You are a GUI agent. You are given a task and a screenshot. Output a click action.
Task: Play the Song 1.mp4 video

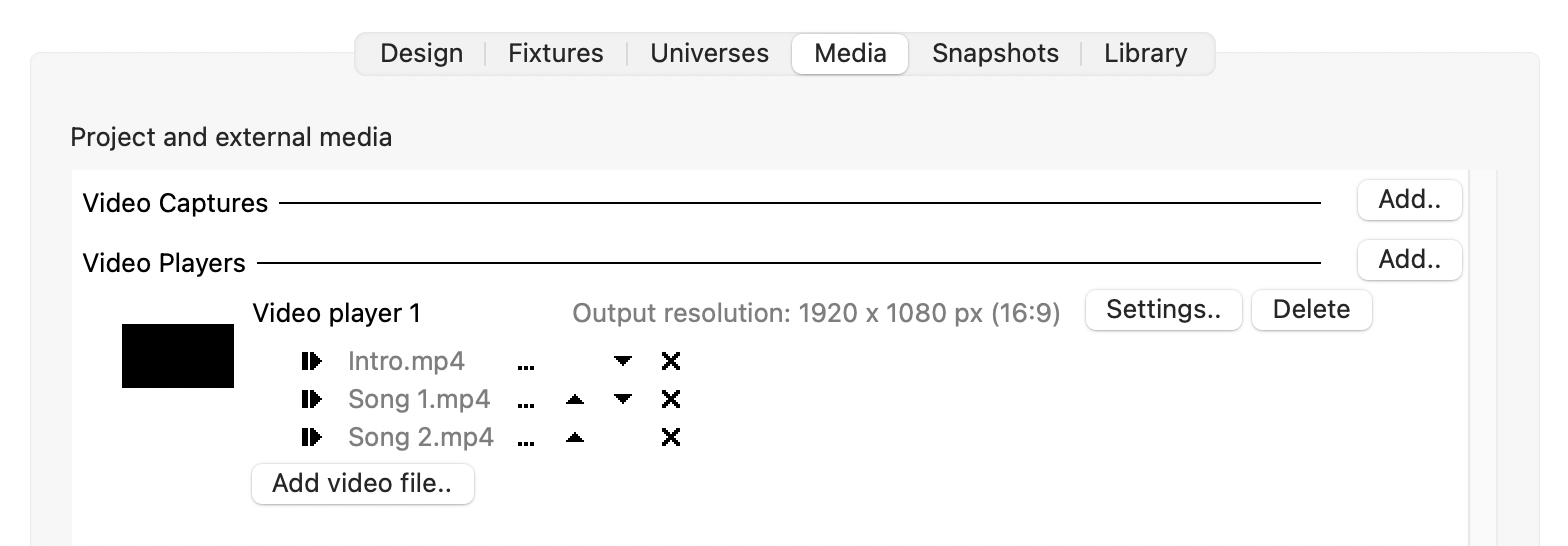pos(311,399)
